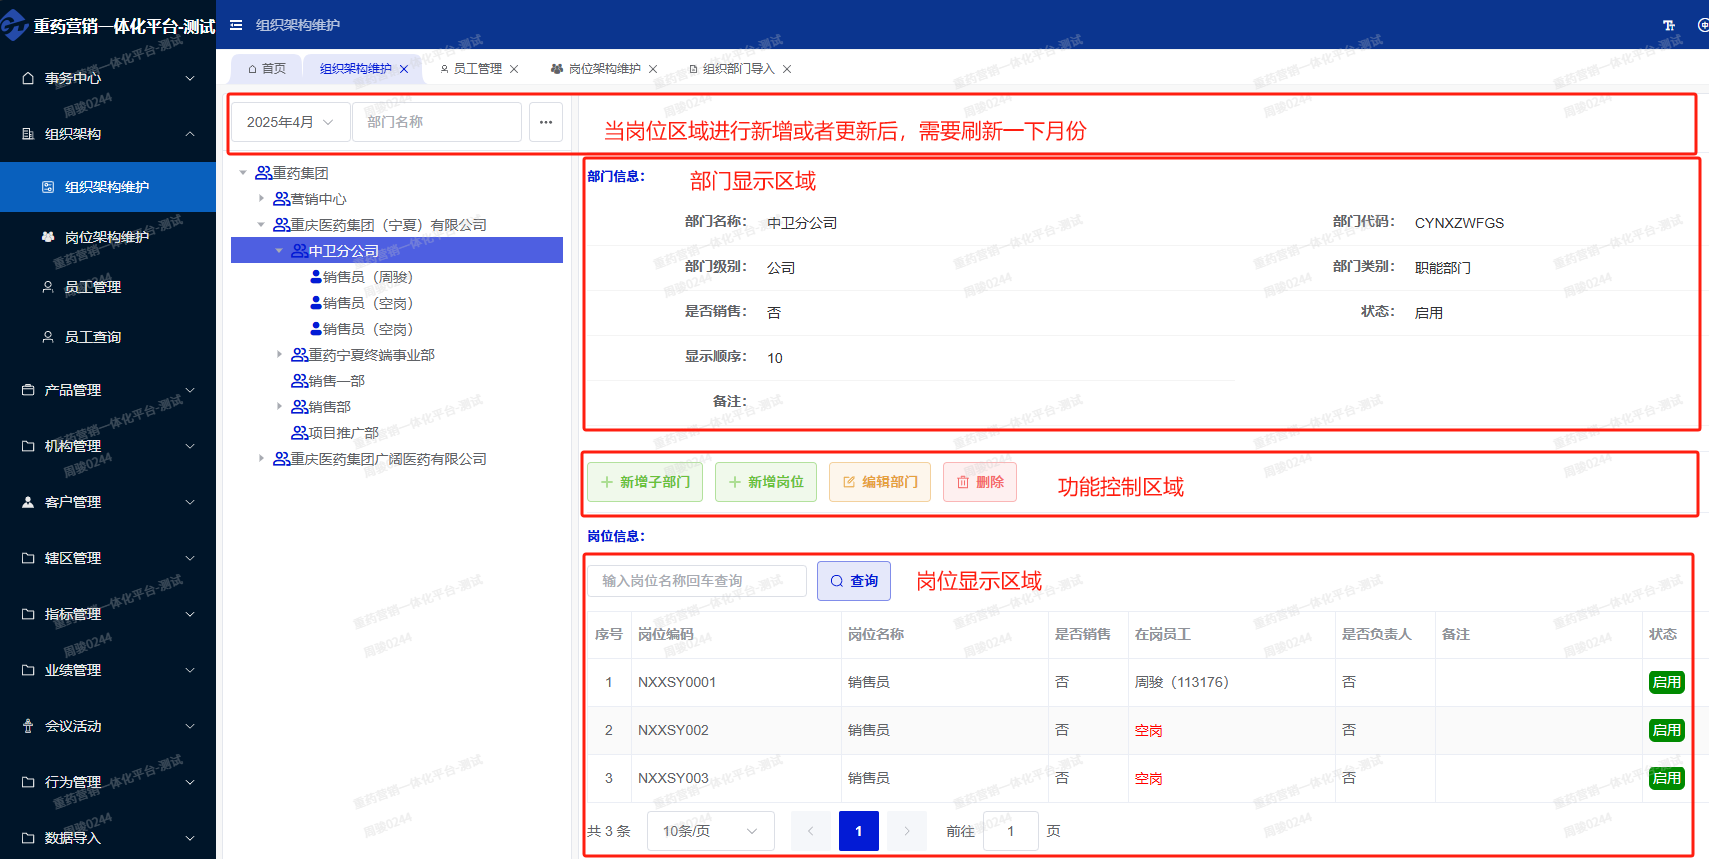Expand 重药宁夏终端事业部 tree node
Image resolution: width=1709 pixels, height=859 pixels.
coord(279,355)
